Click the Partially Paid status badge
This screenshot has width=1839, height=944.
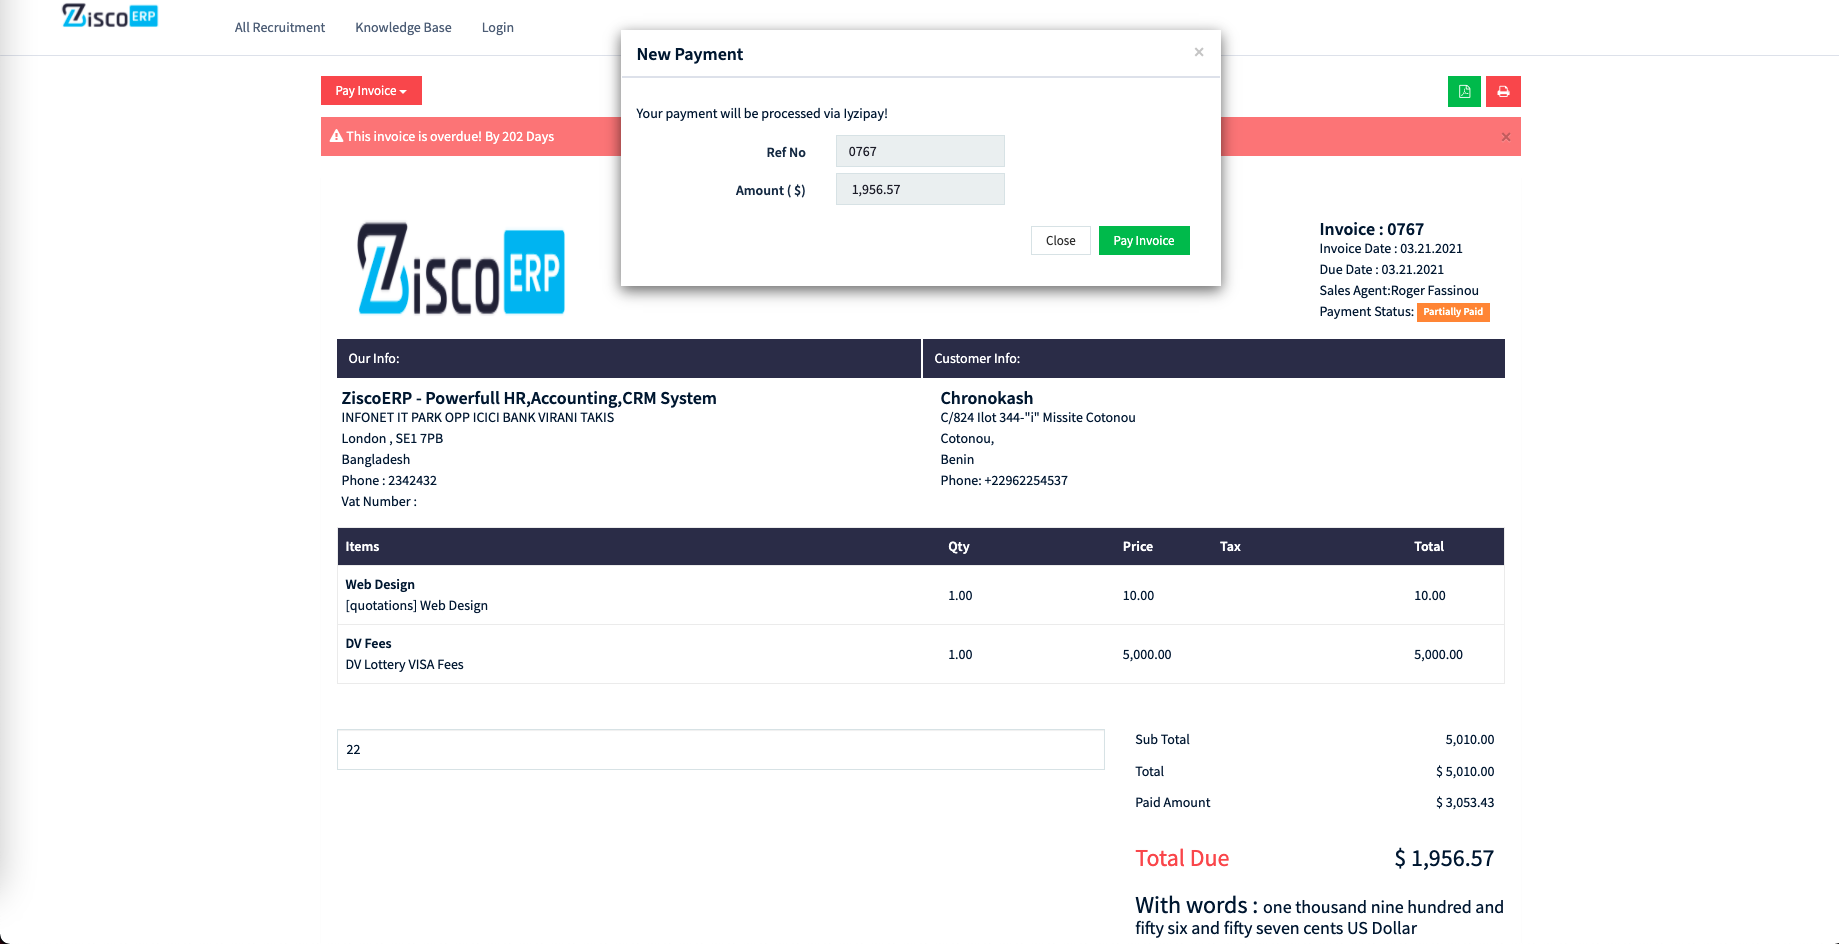(x=1453, y=312)
